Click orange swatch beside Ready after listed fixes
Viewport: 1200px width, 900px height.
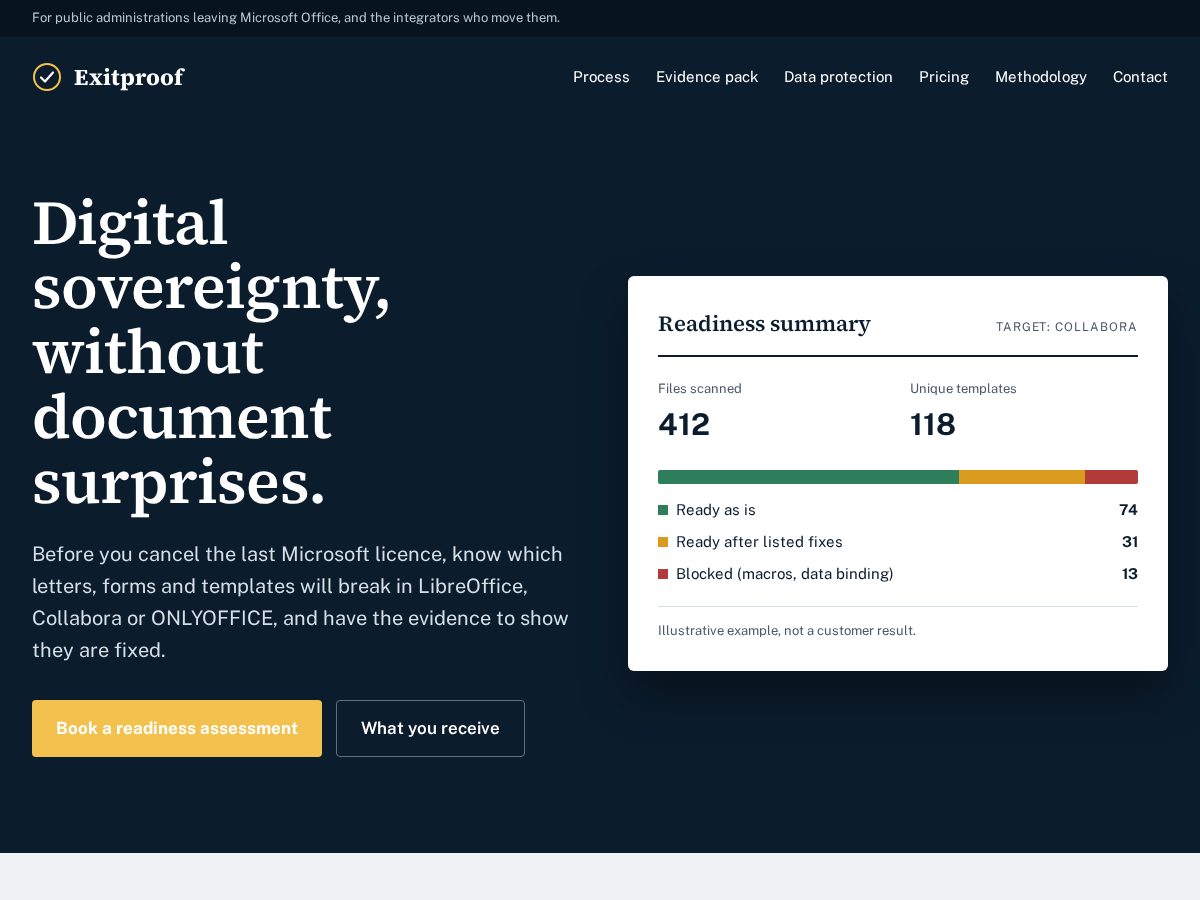click(663, 542)
